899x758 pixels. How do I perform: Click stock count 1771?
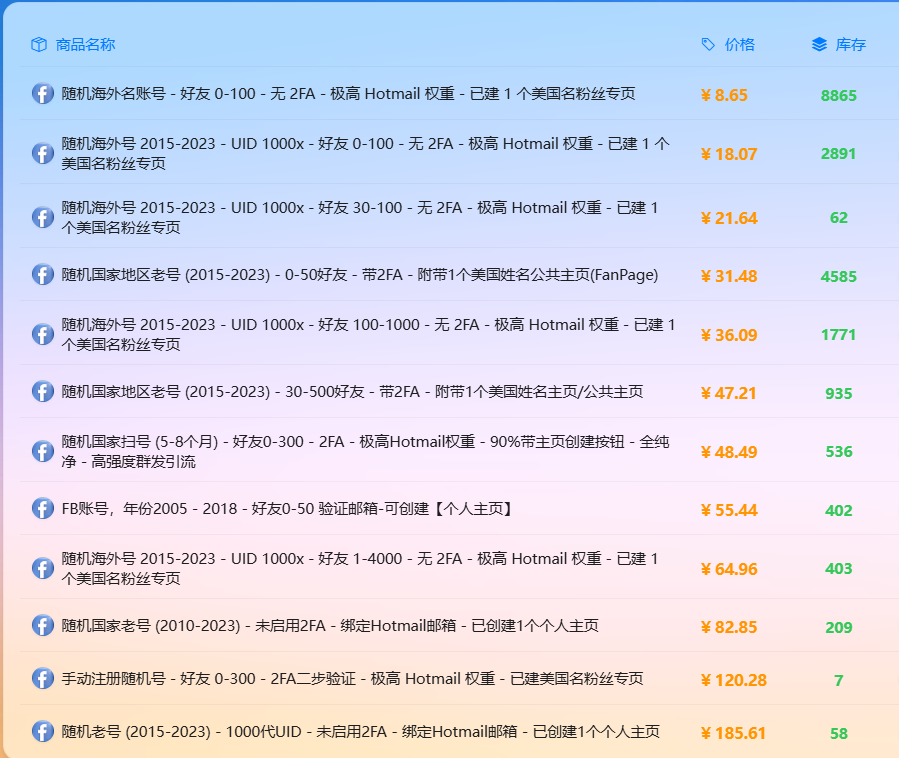[838, 335]
